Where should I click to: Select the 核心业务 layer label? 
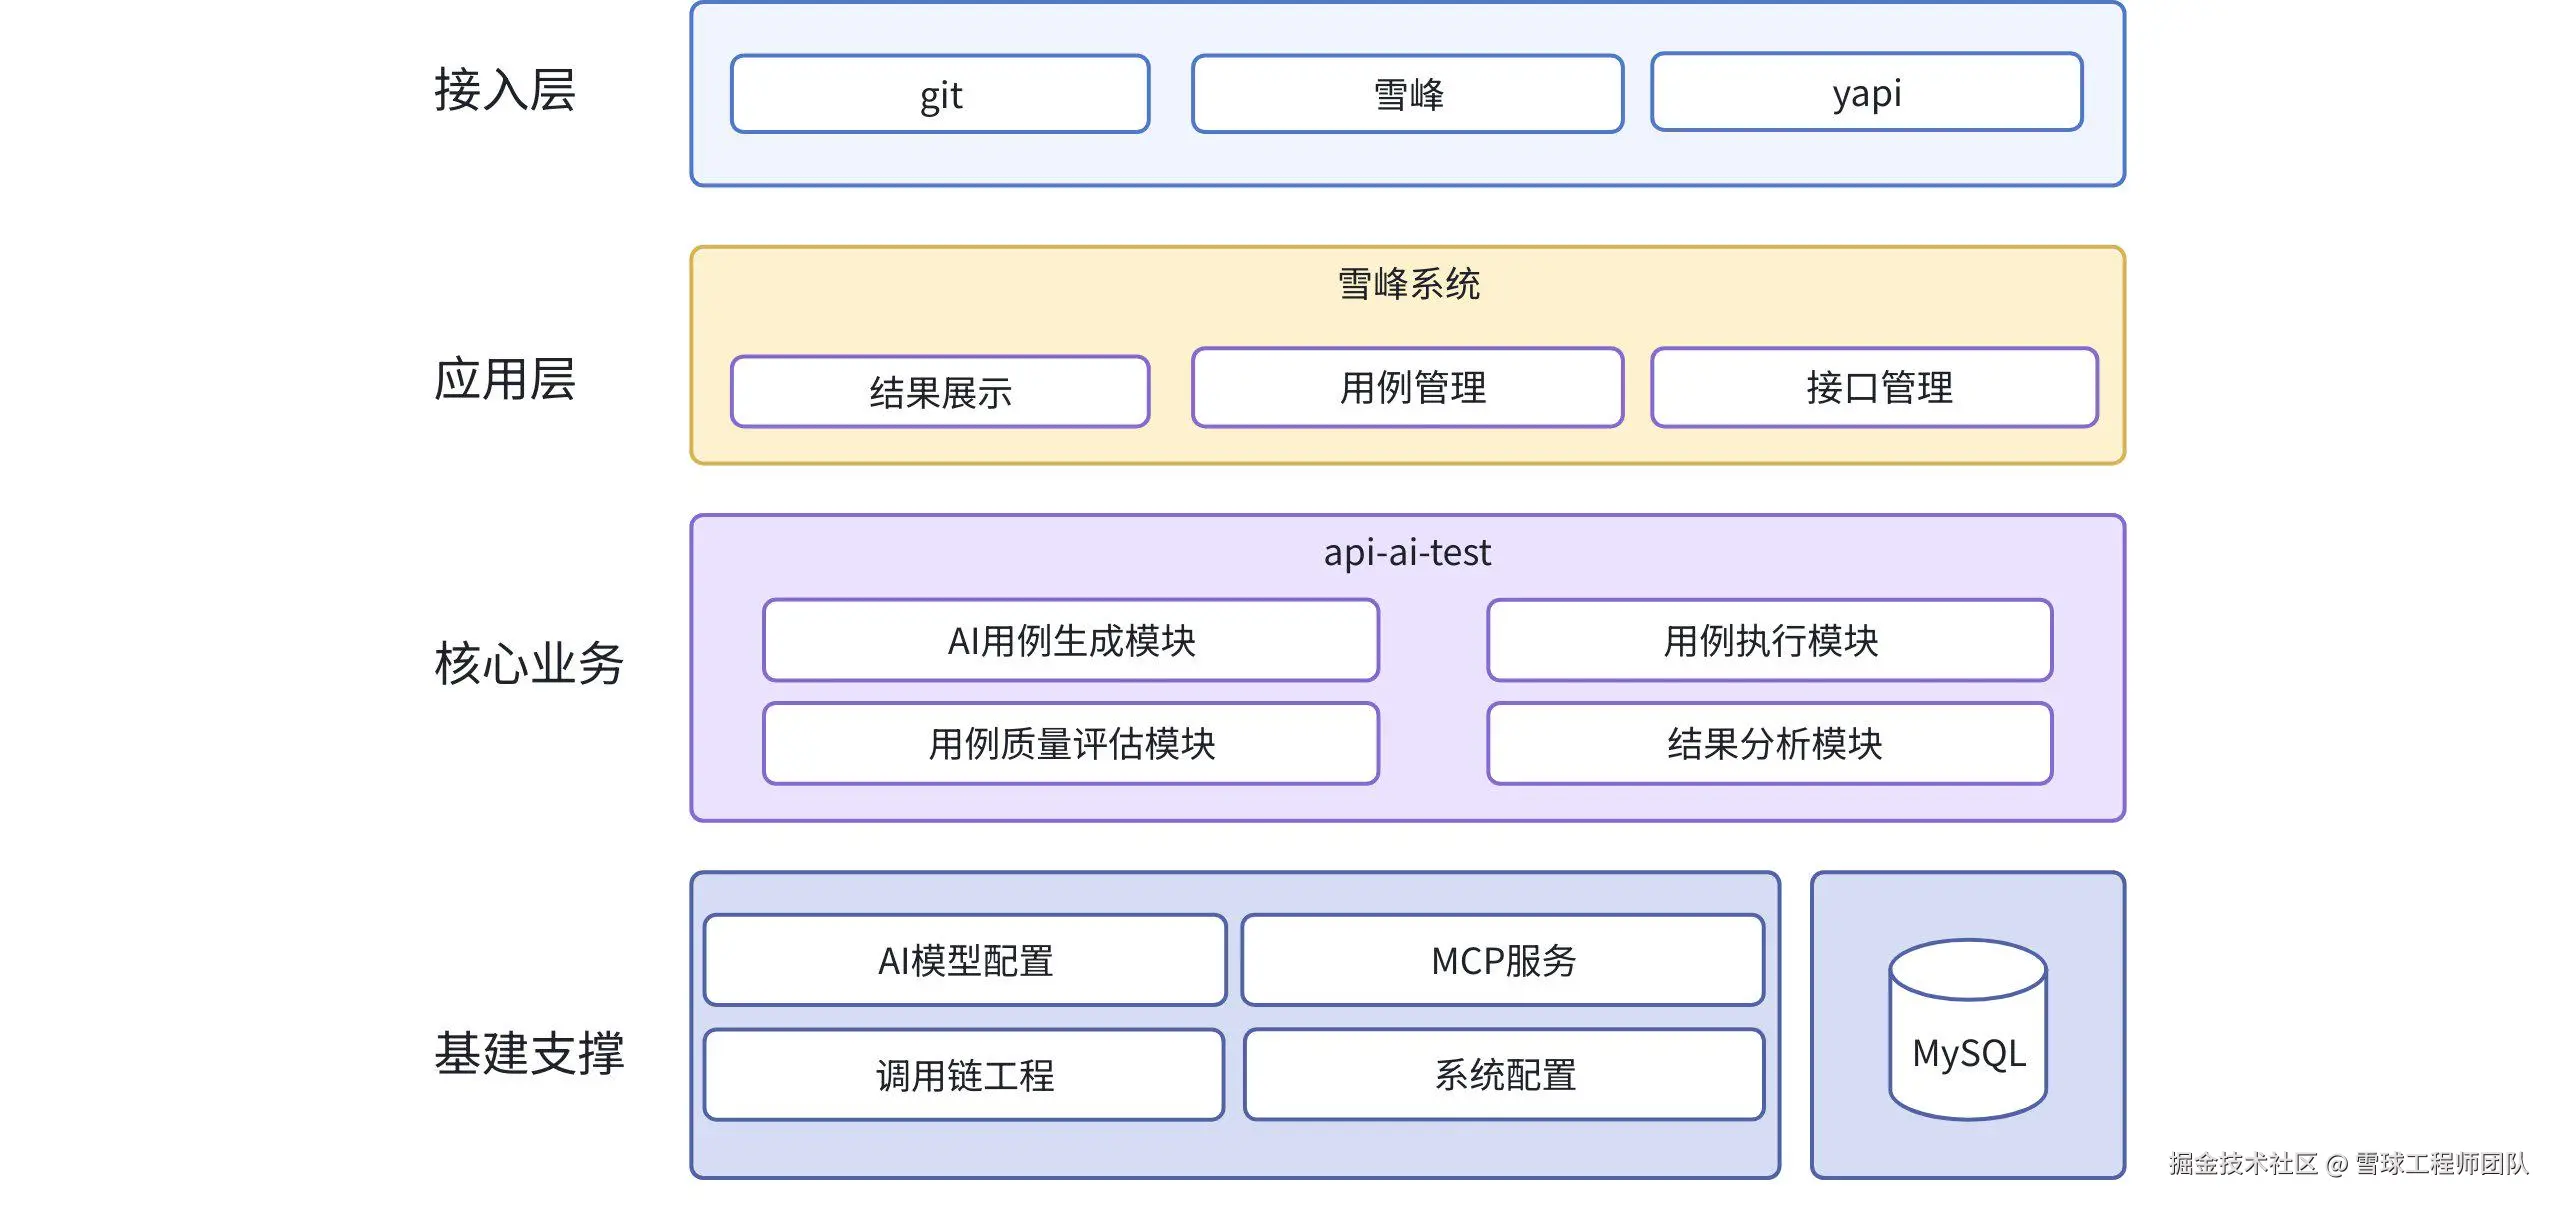pos(528,663)
